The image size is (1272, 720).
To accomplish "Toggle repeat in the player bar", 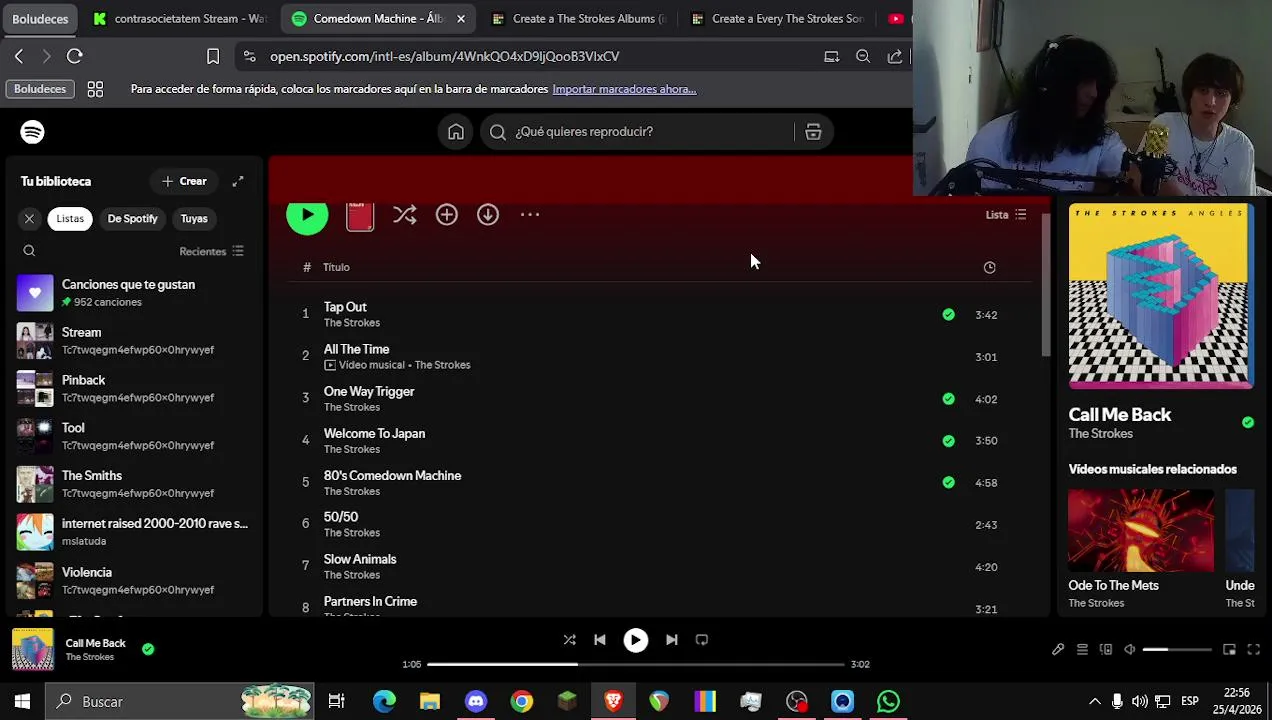I will [x=702, y=640].
